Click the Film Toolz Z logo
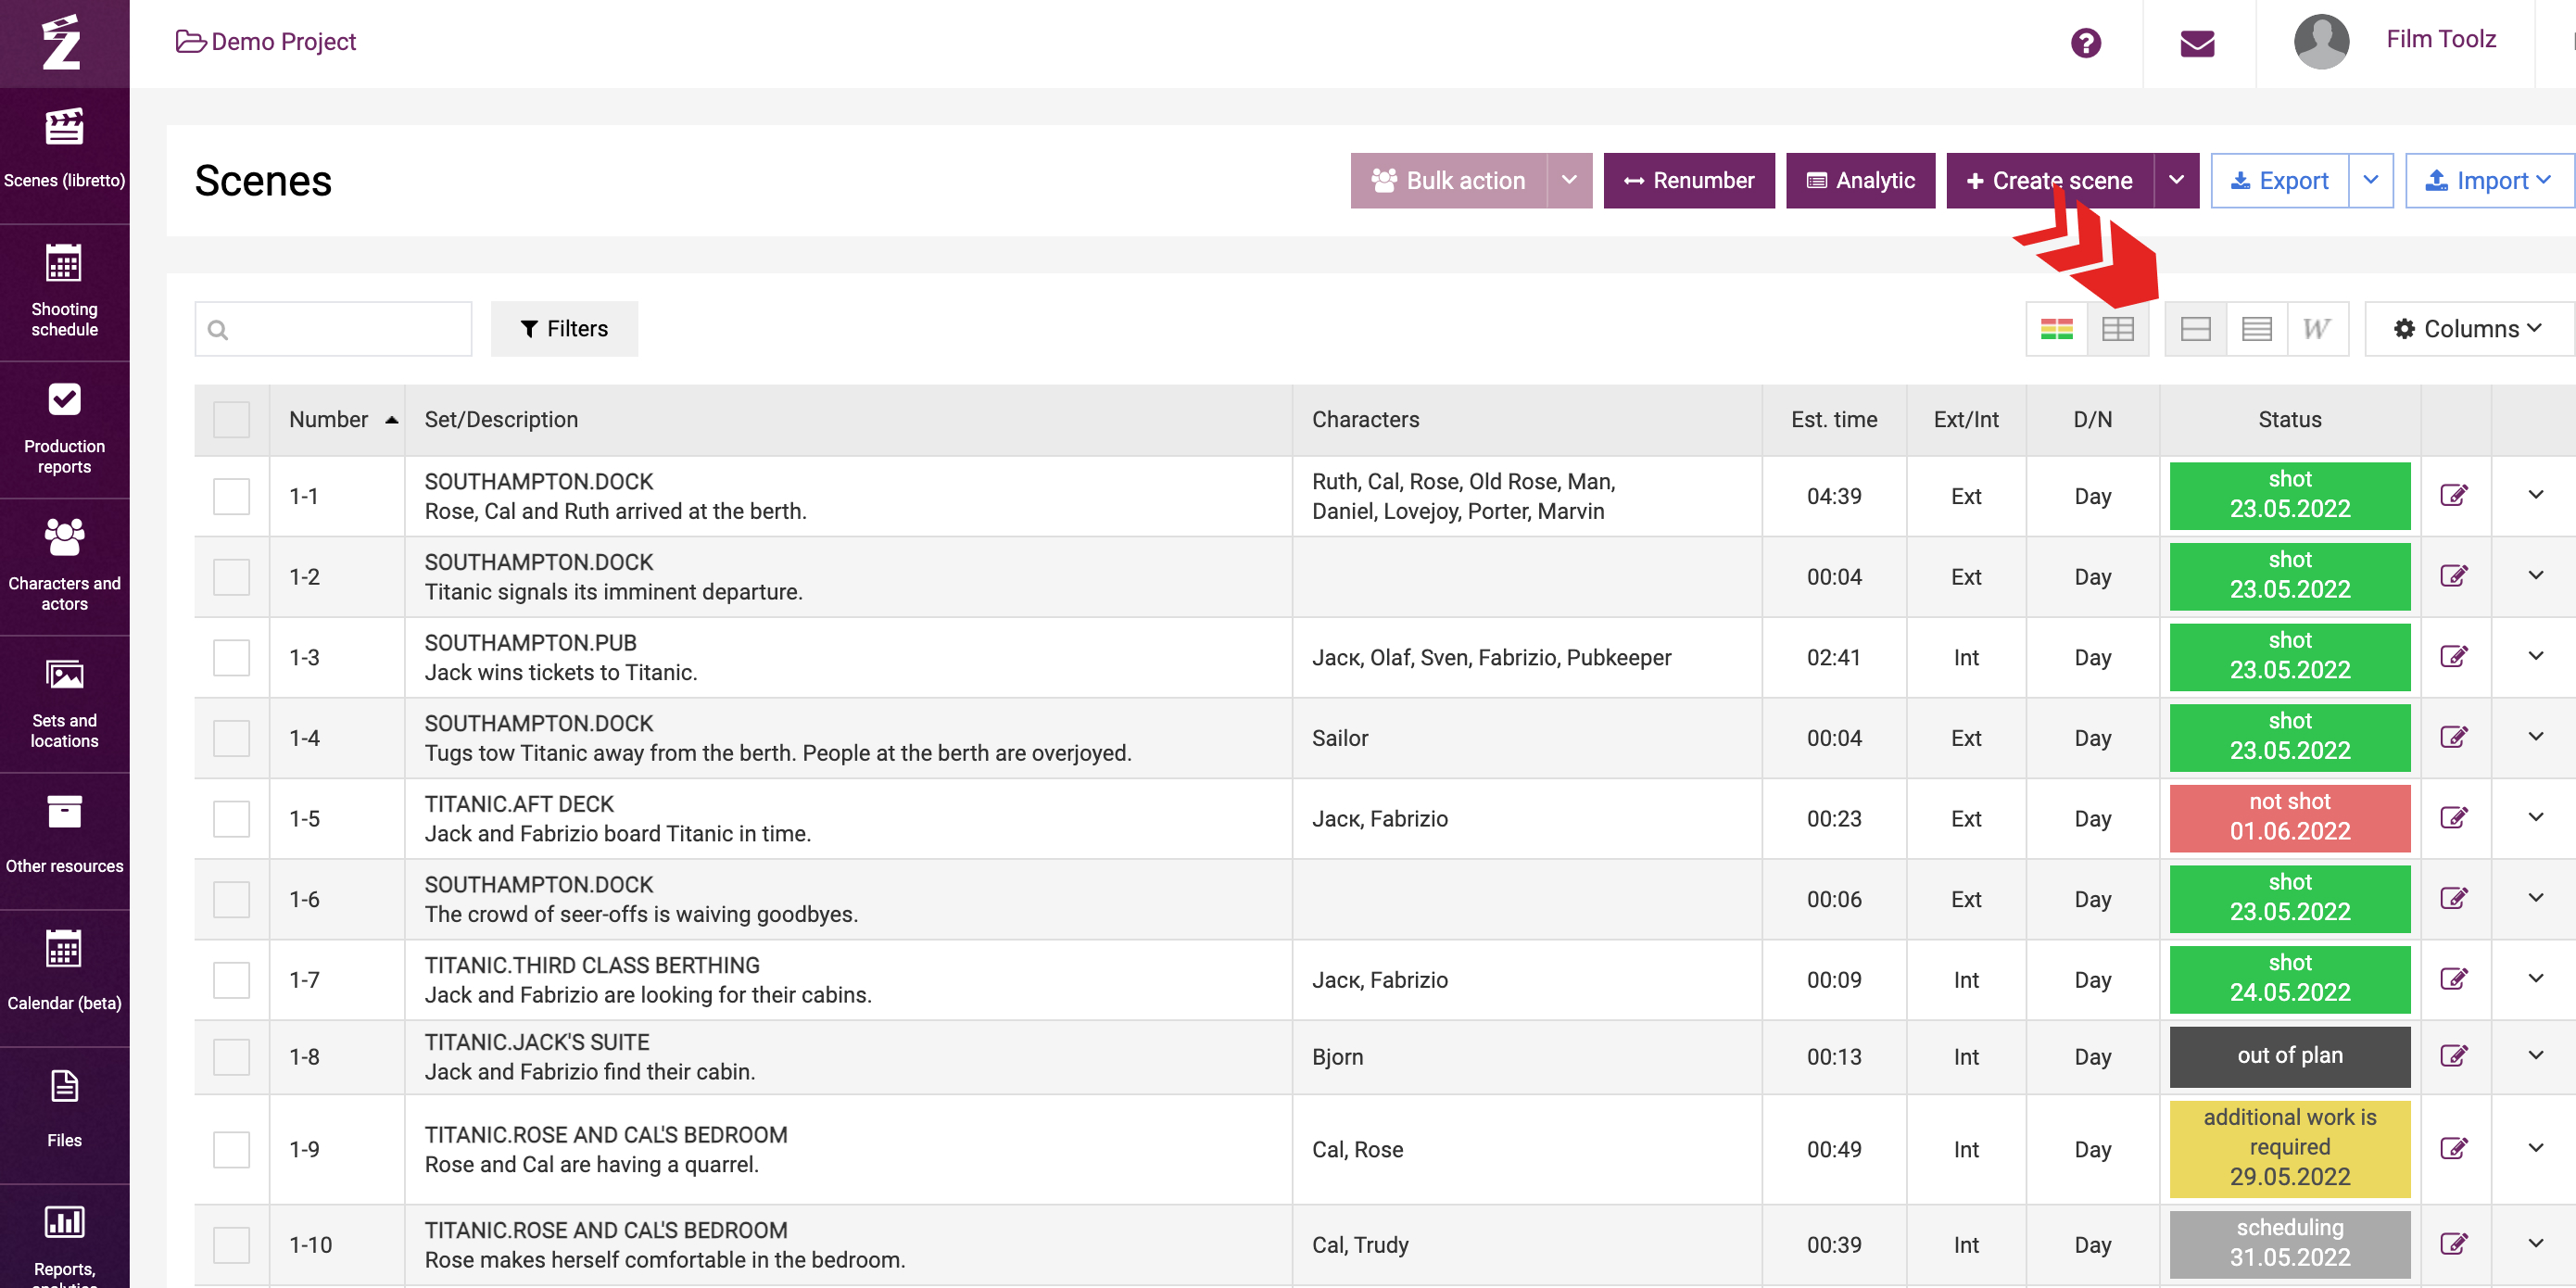This screenshot has height=1288, width=2576. coord(62,42)
